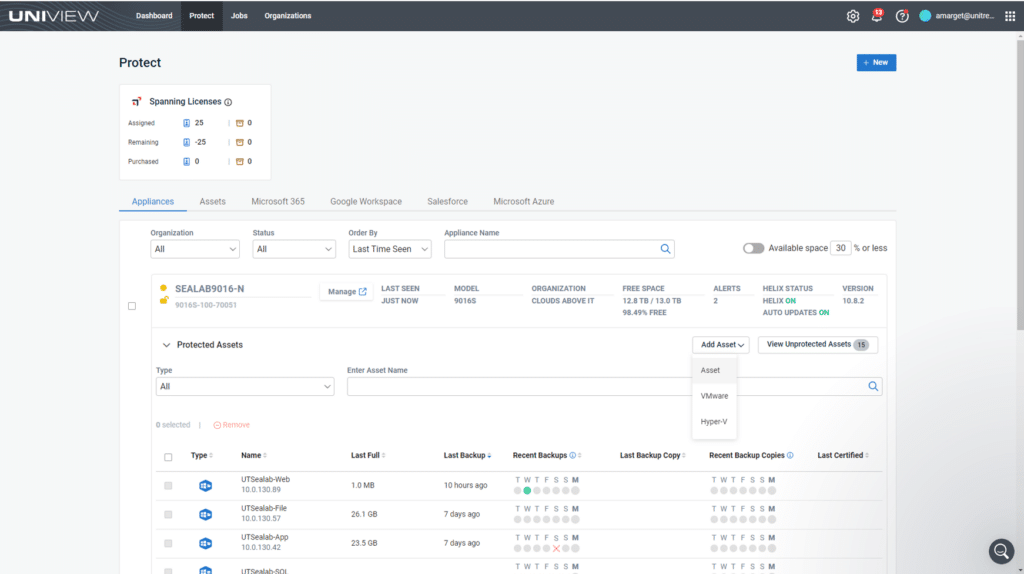1024x574 pixels.
Task: Click the Manage appliance button
Action: [347, 291]
